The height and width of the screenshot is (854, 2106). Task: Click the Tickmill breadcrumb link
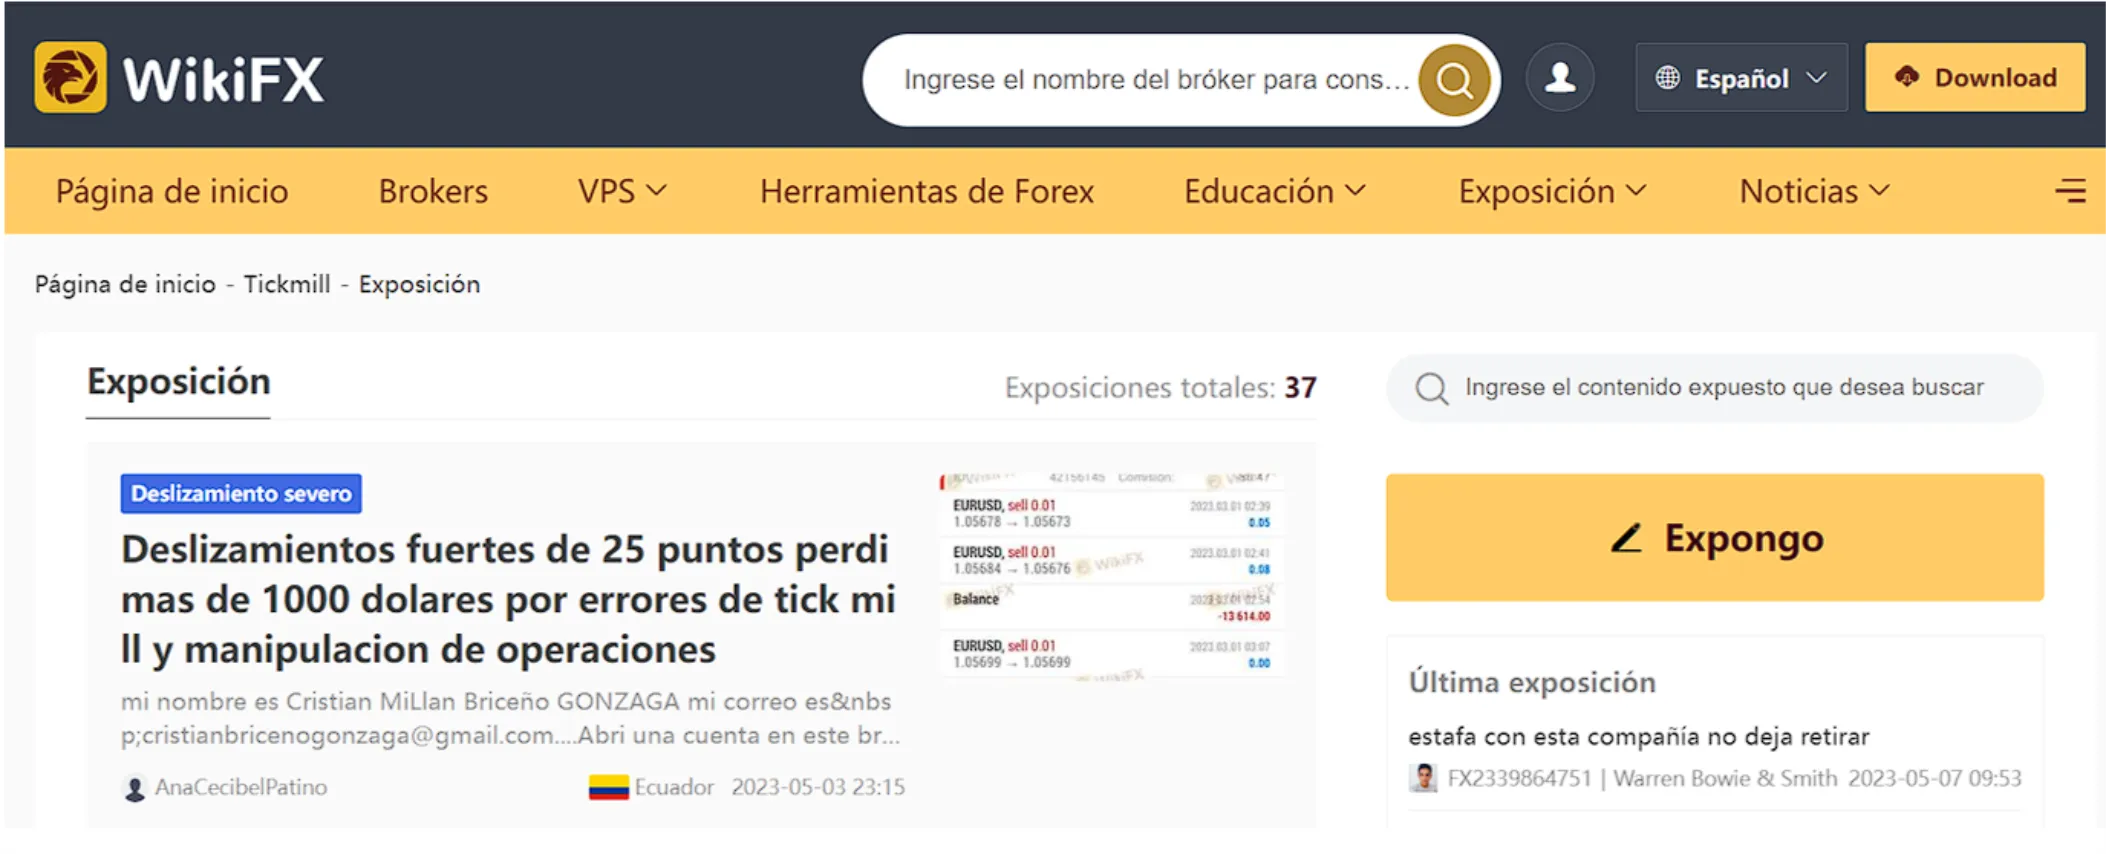(287, 284)
